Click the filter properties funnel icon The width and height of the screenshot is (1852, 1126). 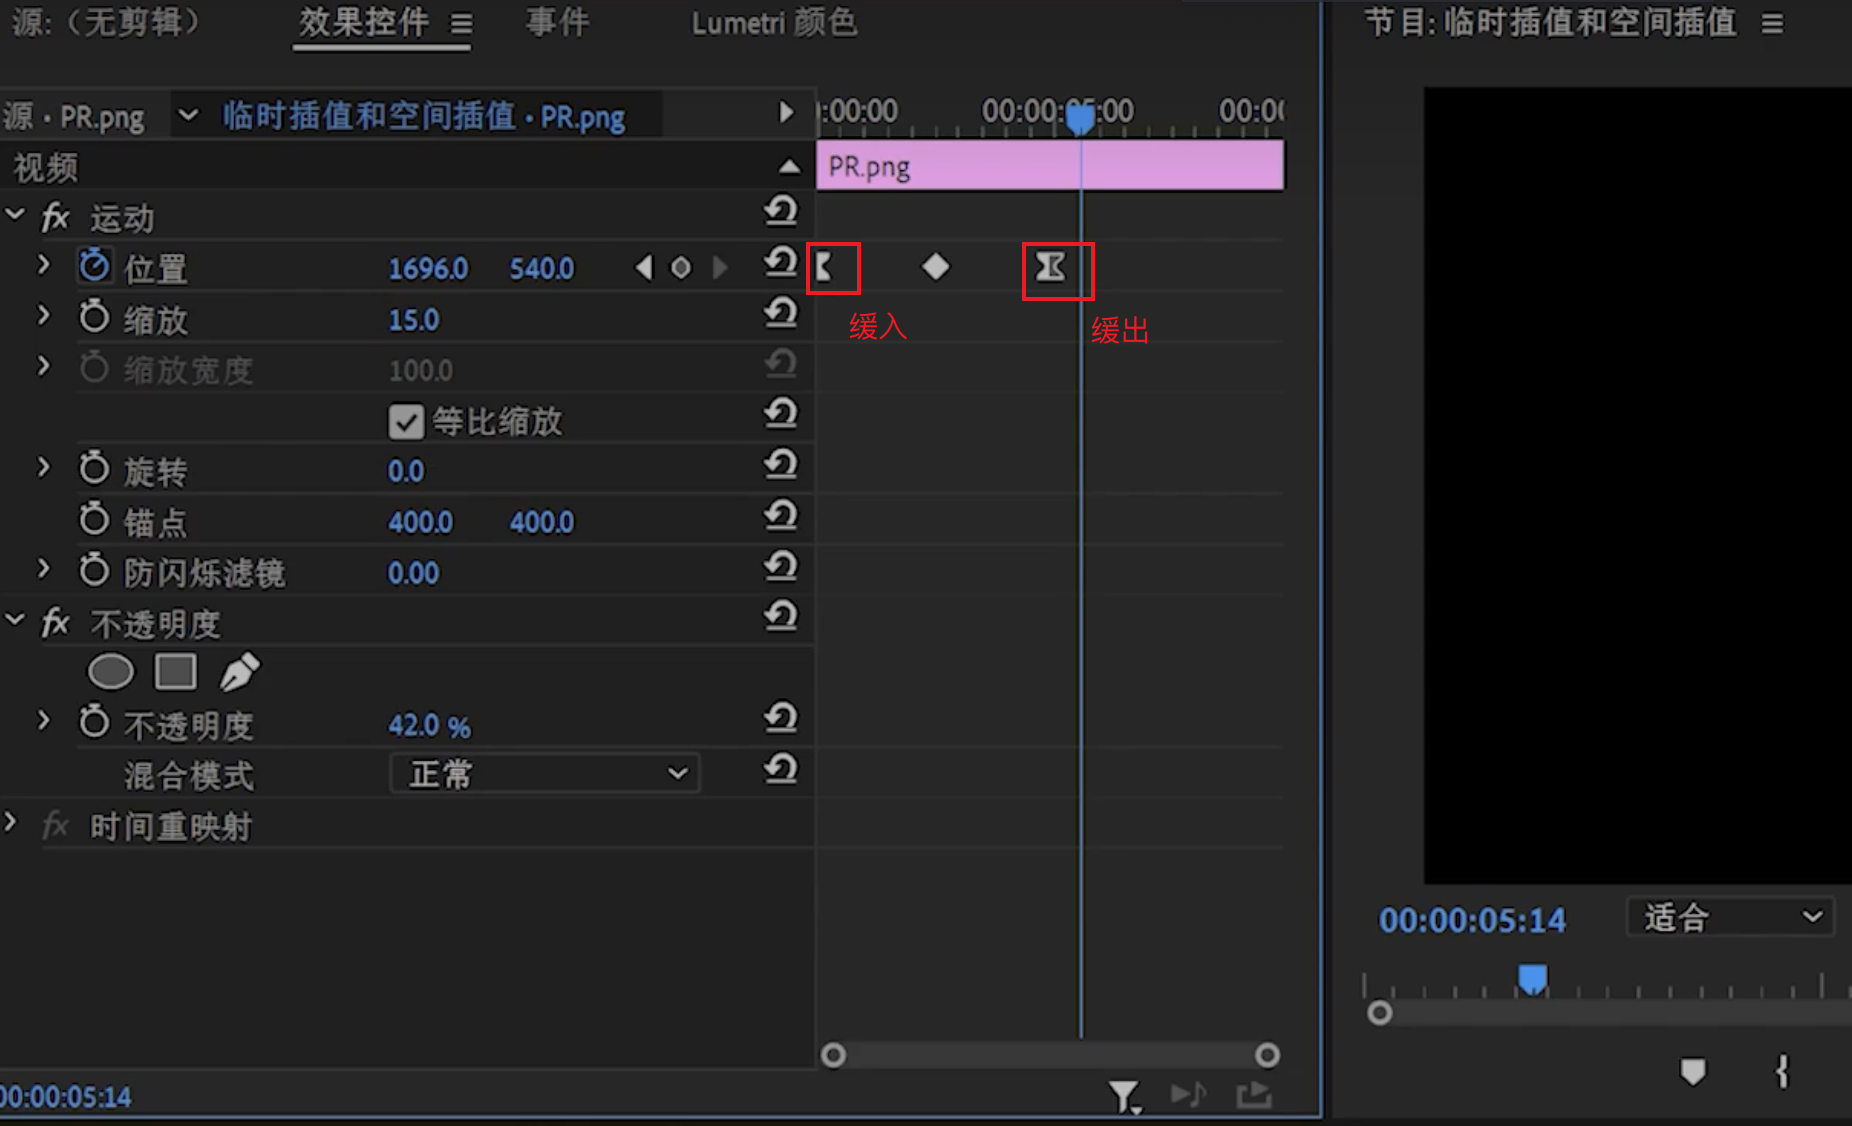point(1123,1097)
